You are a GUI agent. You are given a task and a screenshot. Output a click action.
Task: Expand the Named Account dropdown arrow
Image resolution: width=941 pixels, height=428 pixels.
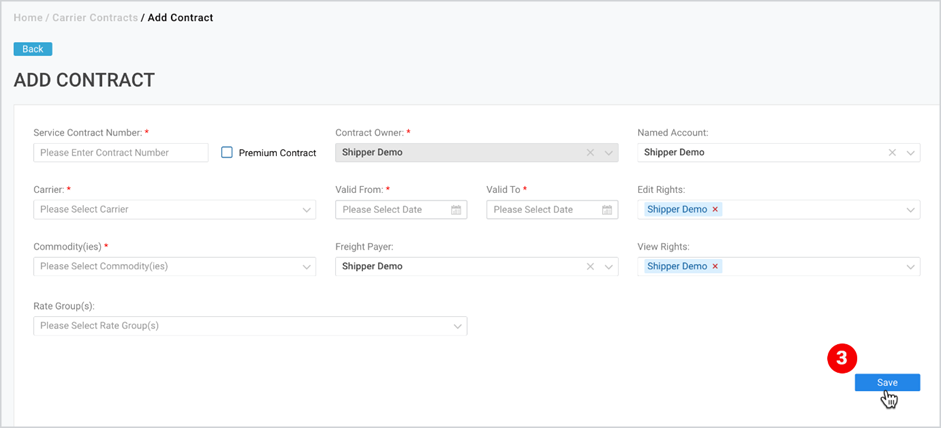point(910,152)
